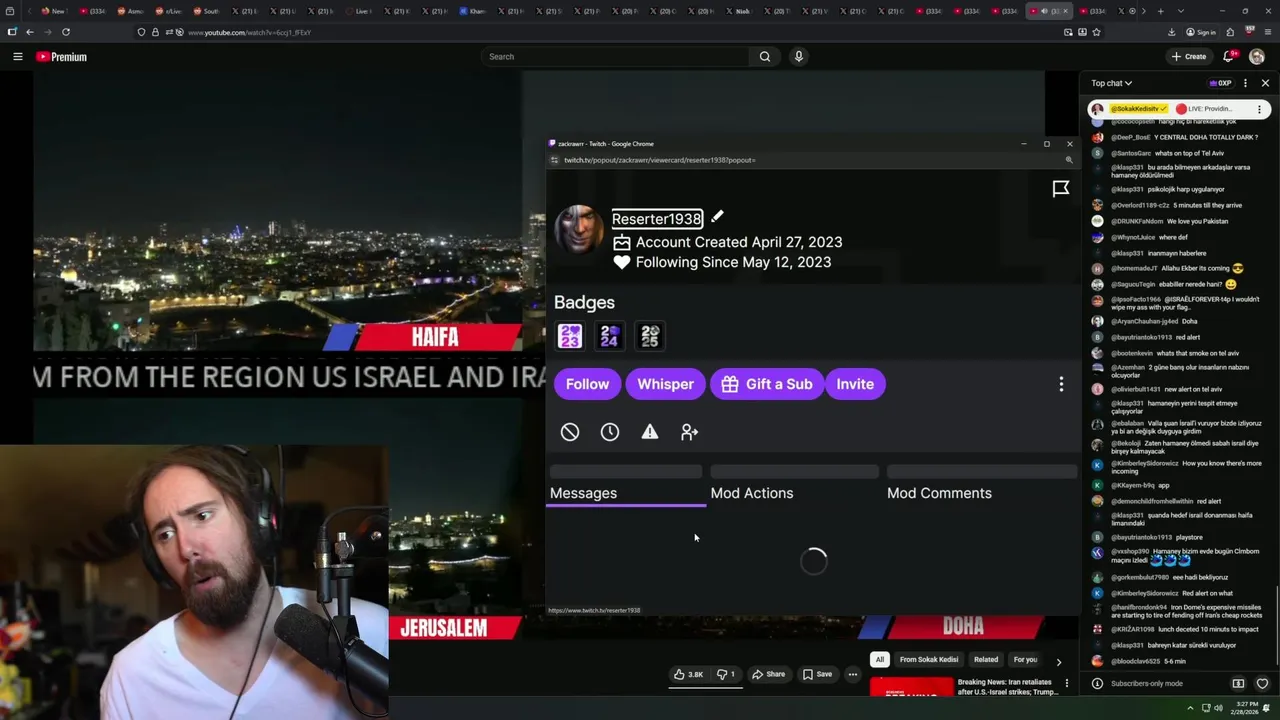Screen dimensions: 1280x720
Task: Click the Reserter1938 profile avatar
Action: (579, 230)
